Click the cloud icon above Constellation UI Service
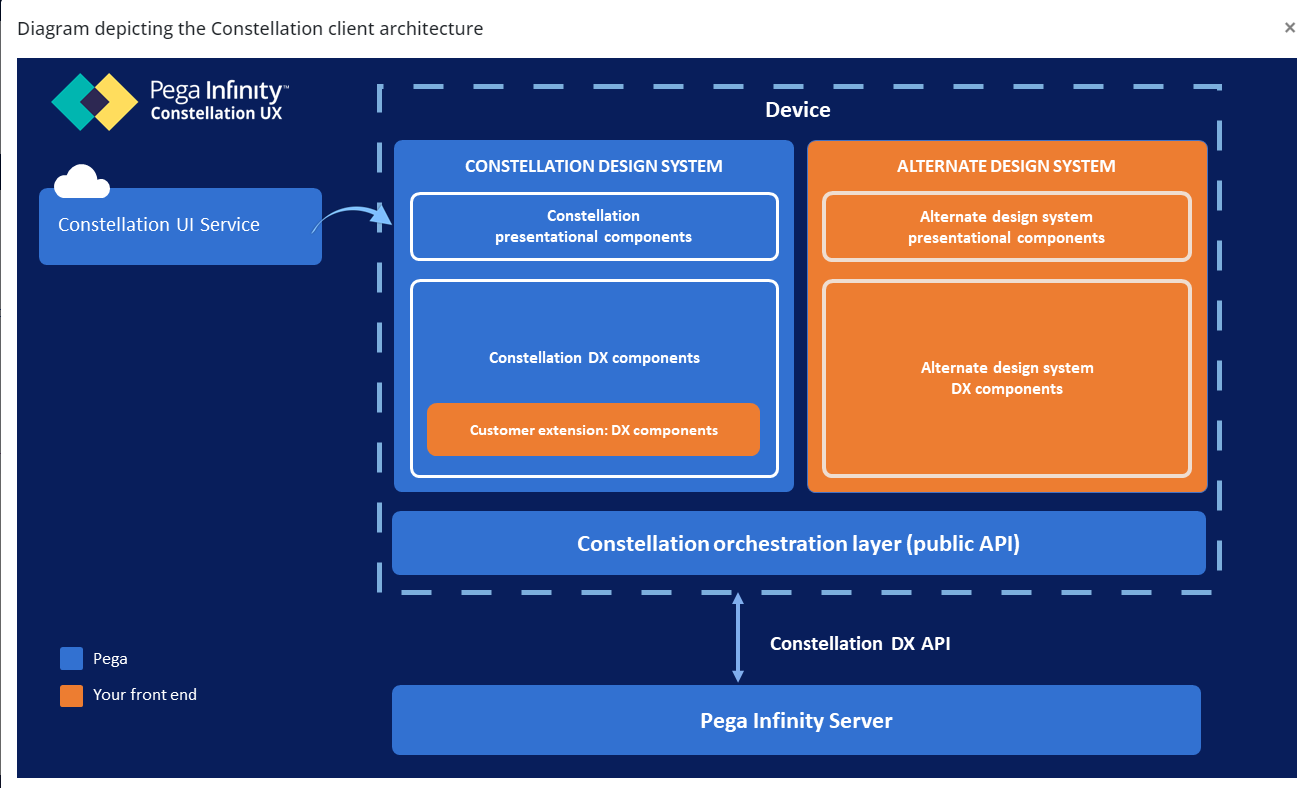The image size is (1311, 788). tap(82, 182)
